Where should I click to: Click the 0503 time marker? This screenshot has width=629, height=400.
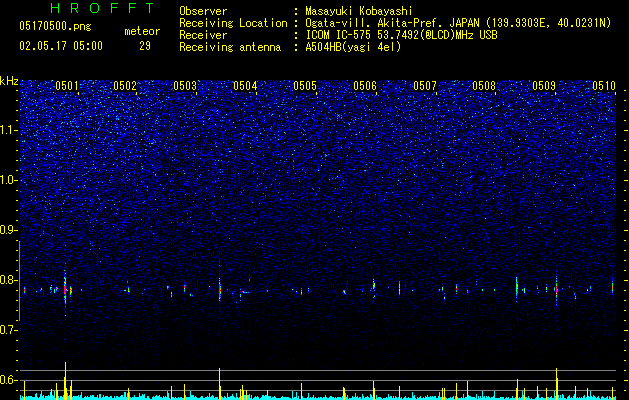click(x=185, y=86)
